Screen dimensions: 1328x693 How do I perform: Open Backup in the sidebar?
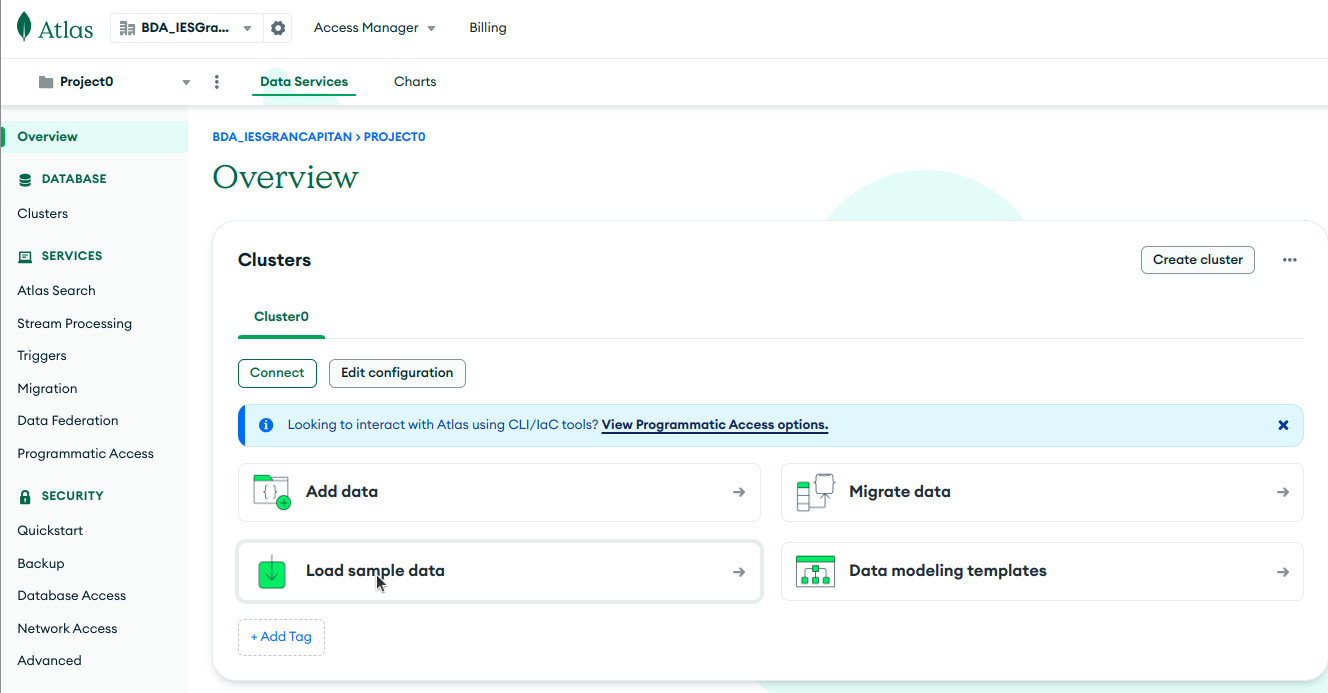click(x=41, y=564)
